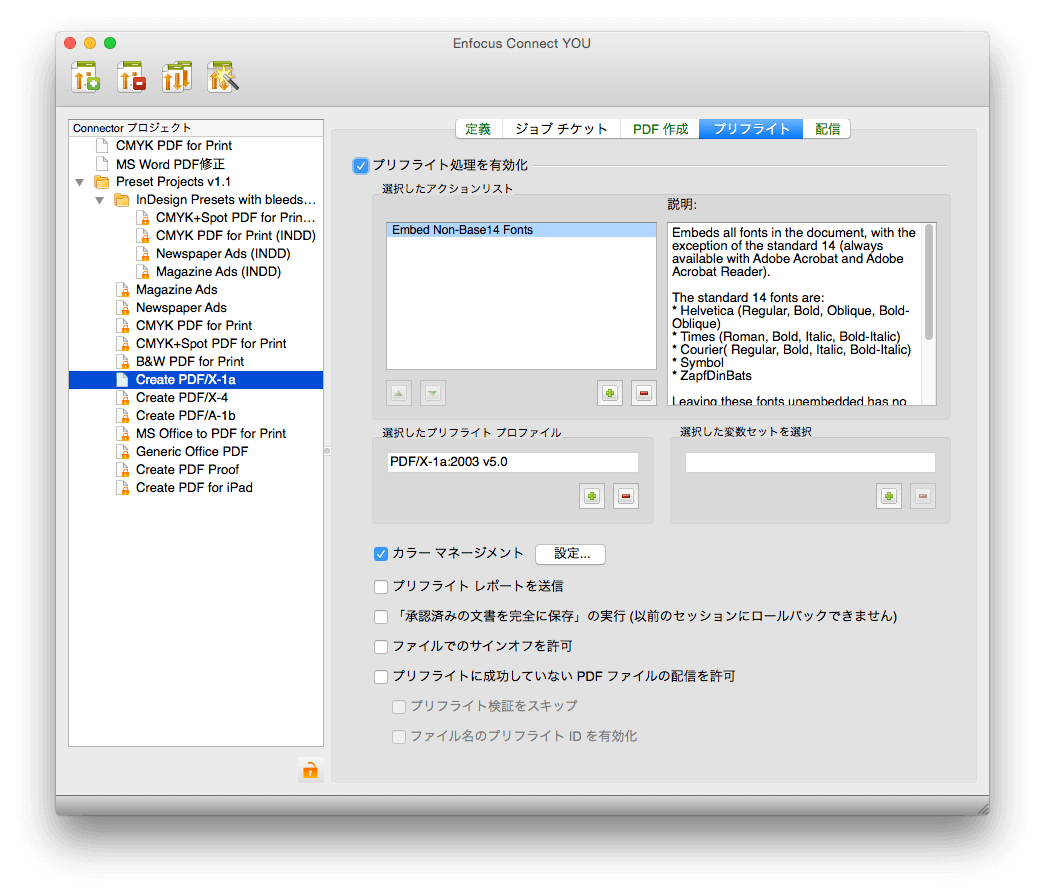Screen dimensions: 1045x895
Task: Uncheck the カラー マネージメント checkbox
Action: pyautogui.click(x=381, y=554)
